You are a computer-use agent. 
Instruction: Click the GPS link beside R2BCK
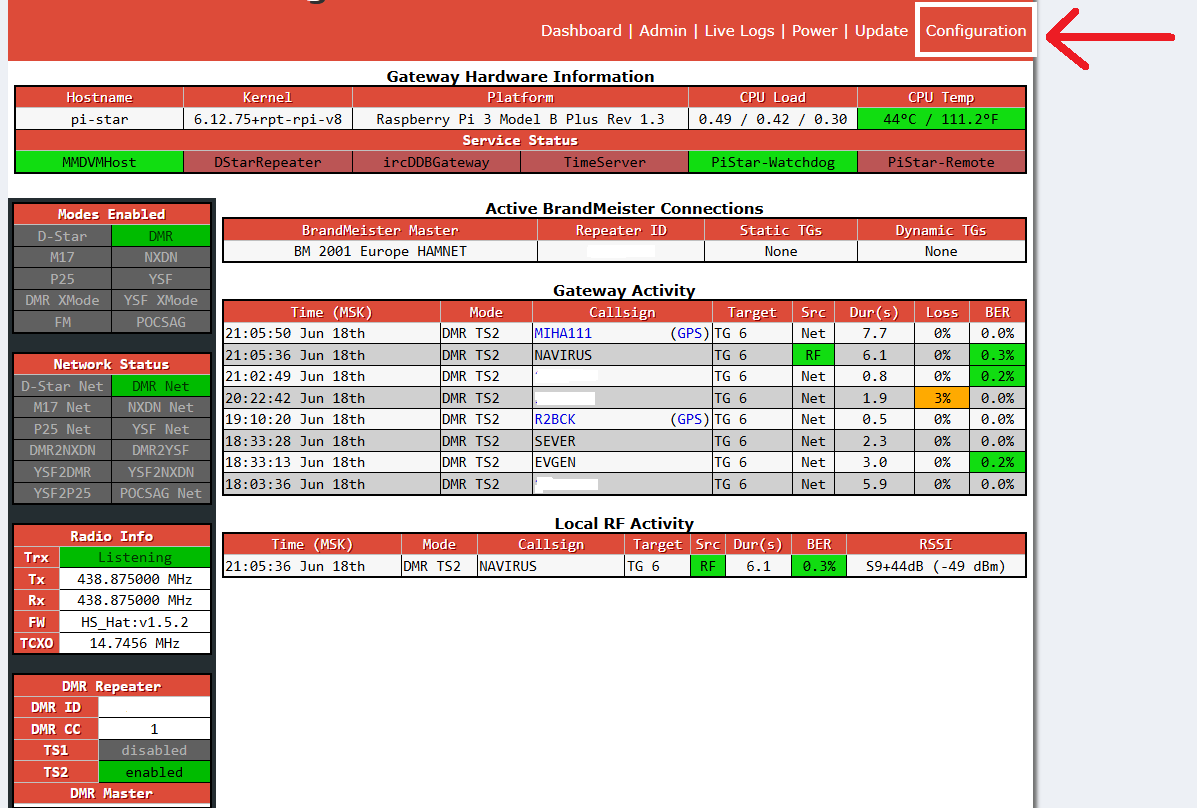[689, 419]
